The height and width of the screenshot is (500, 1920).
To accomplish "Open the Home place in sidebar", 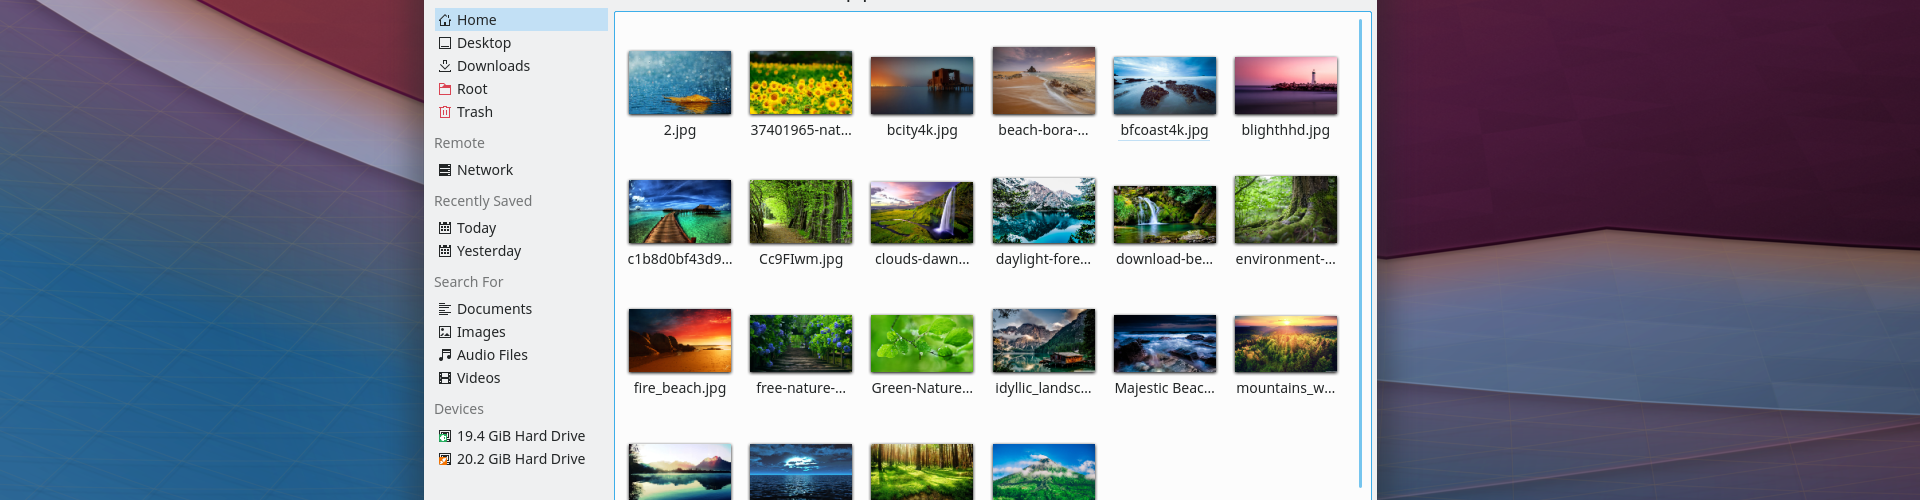I will [x=476, y=20].
